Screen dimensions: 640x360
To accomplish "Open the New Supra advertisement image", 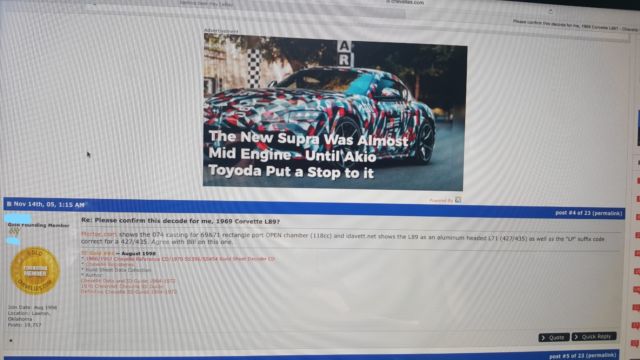I will 334,111.
